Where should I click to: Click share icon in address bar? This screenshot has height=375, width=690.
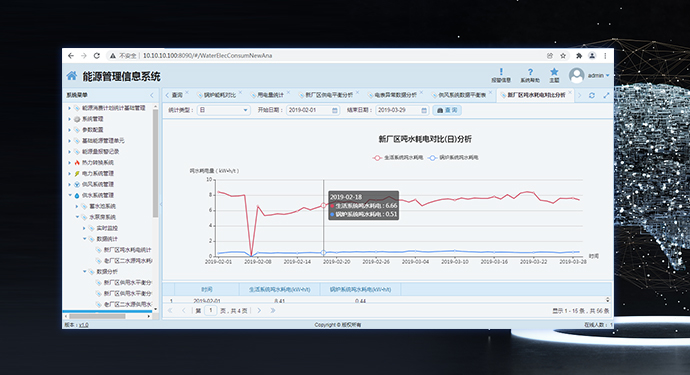(550, 56)
